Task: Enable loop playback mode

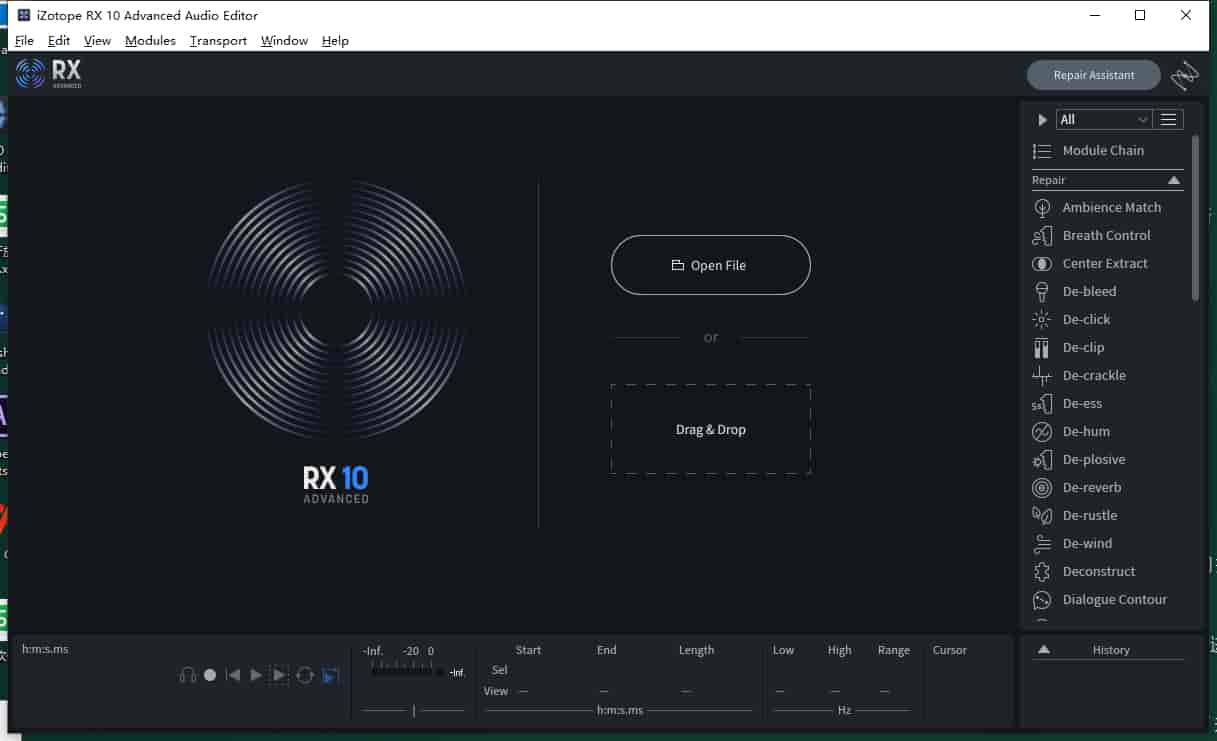Action: coord(305,674)
